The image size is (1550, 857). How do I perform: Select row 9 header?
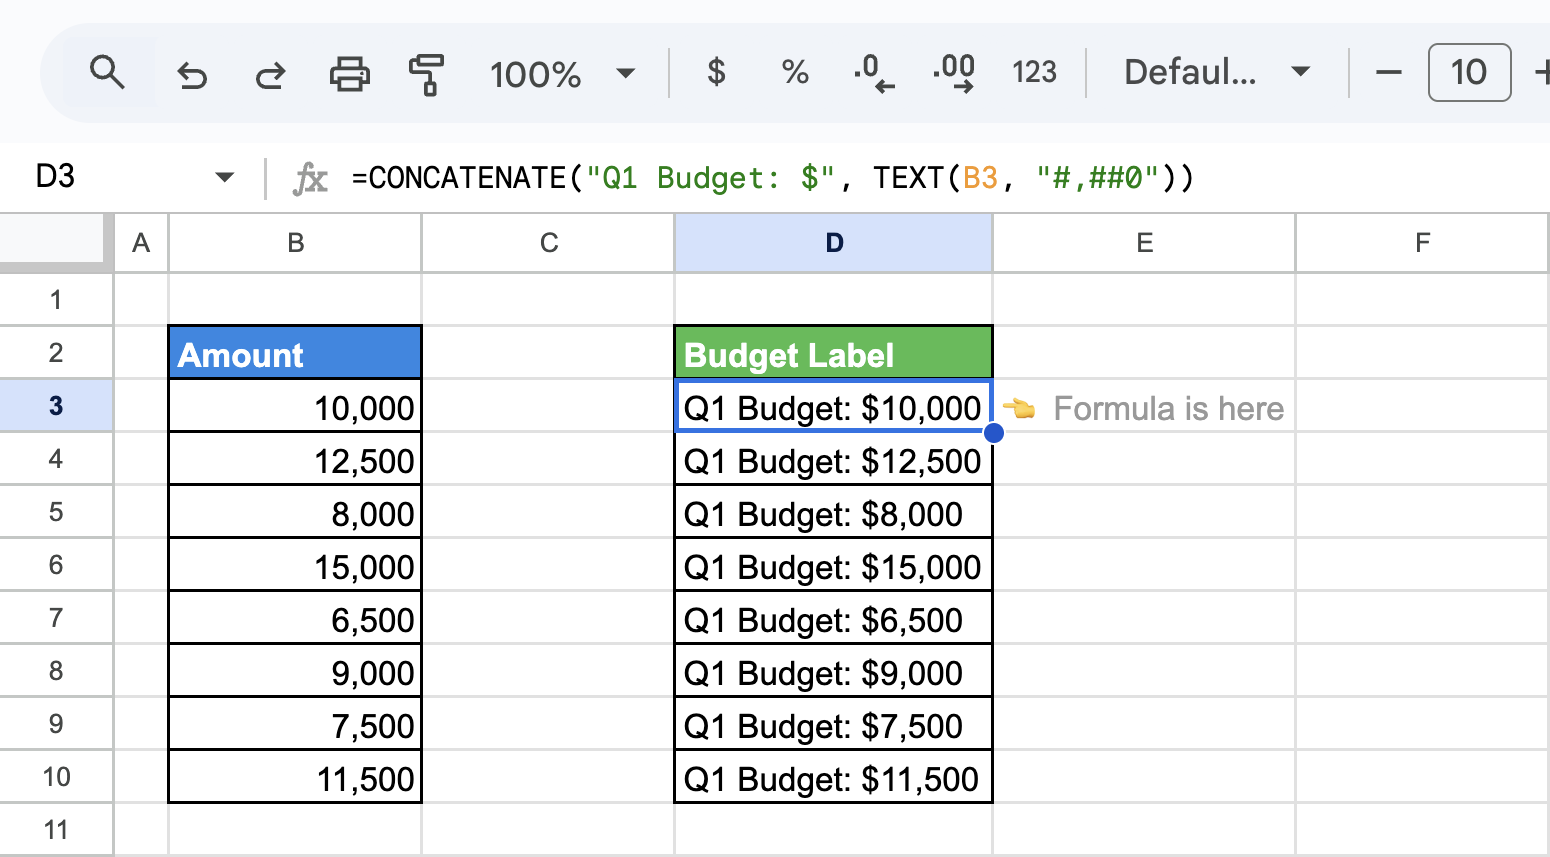[x=56, y=723]
